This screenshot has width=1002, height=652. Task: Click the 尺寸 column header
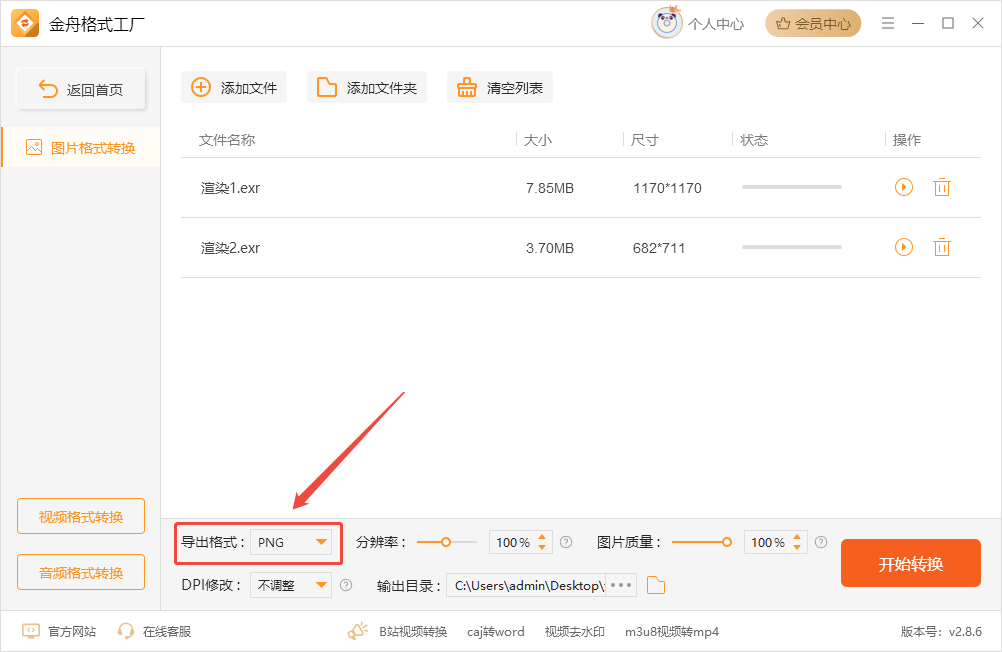pyautogui.click(x=644, y=140)
